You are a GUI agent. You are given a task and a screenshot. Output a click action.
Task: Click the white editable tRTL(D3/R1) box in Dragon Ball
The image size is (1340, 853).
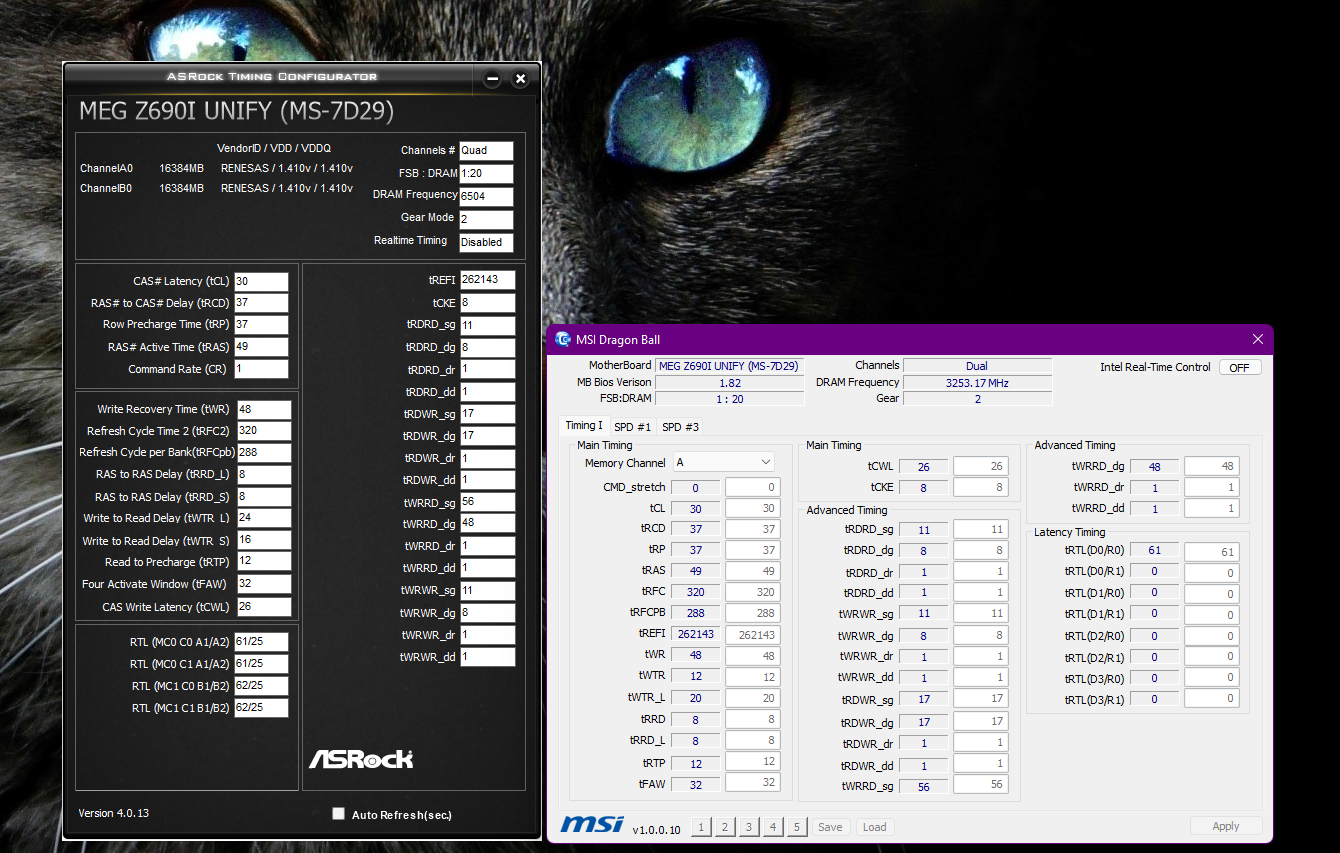tap(1212, 699)
